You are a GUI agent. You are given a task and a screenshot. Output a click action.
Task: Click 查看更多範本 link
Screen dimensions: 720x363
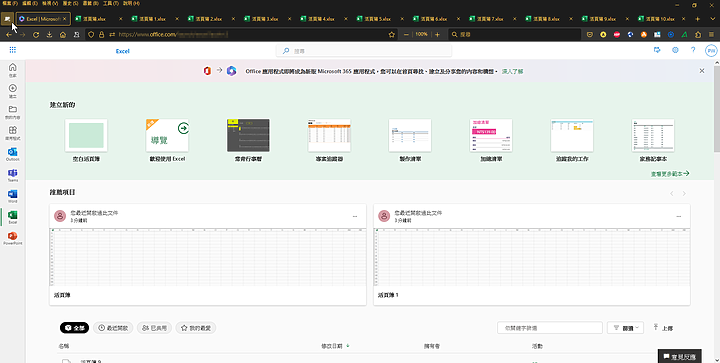click(x=669, y=174)
